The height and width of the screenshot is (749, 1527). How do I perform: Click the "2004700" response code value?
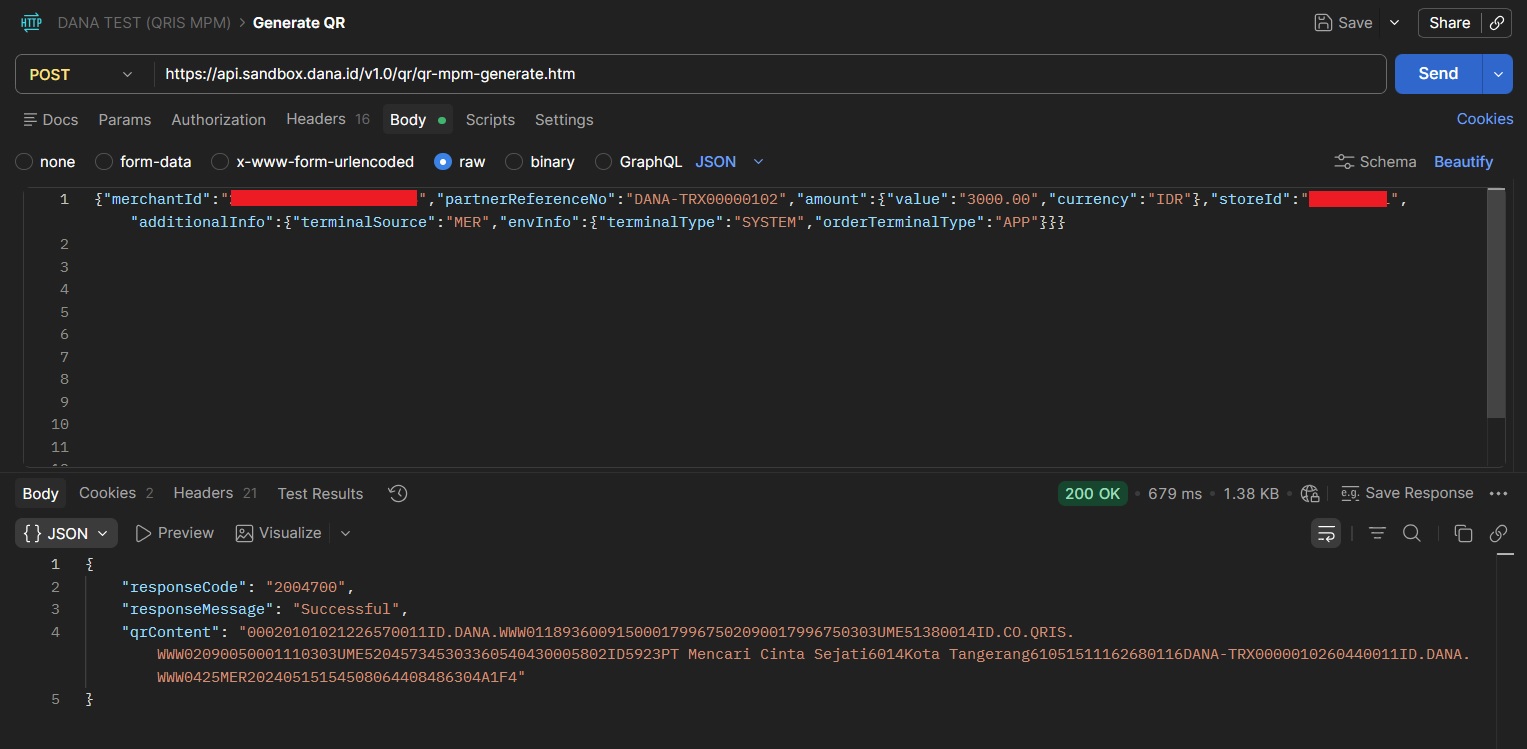(308, 587)
